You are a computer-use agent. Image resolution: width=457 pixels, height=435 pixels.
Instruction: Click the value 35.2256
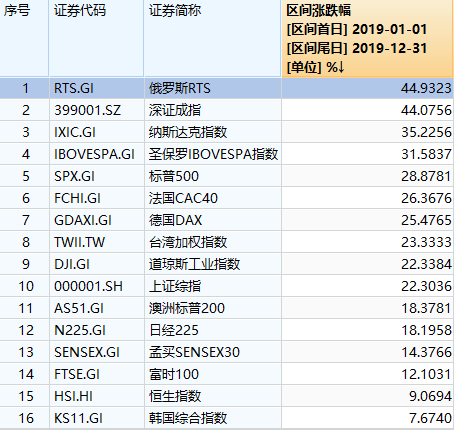coord(426,132)
